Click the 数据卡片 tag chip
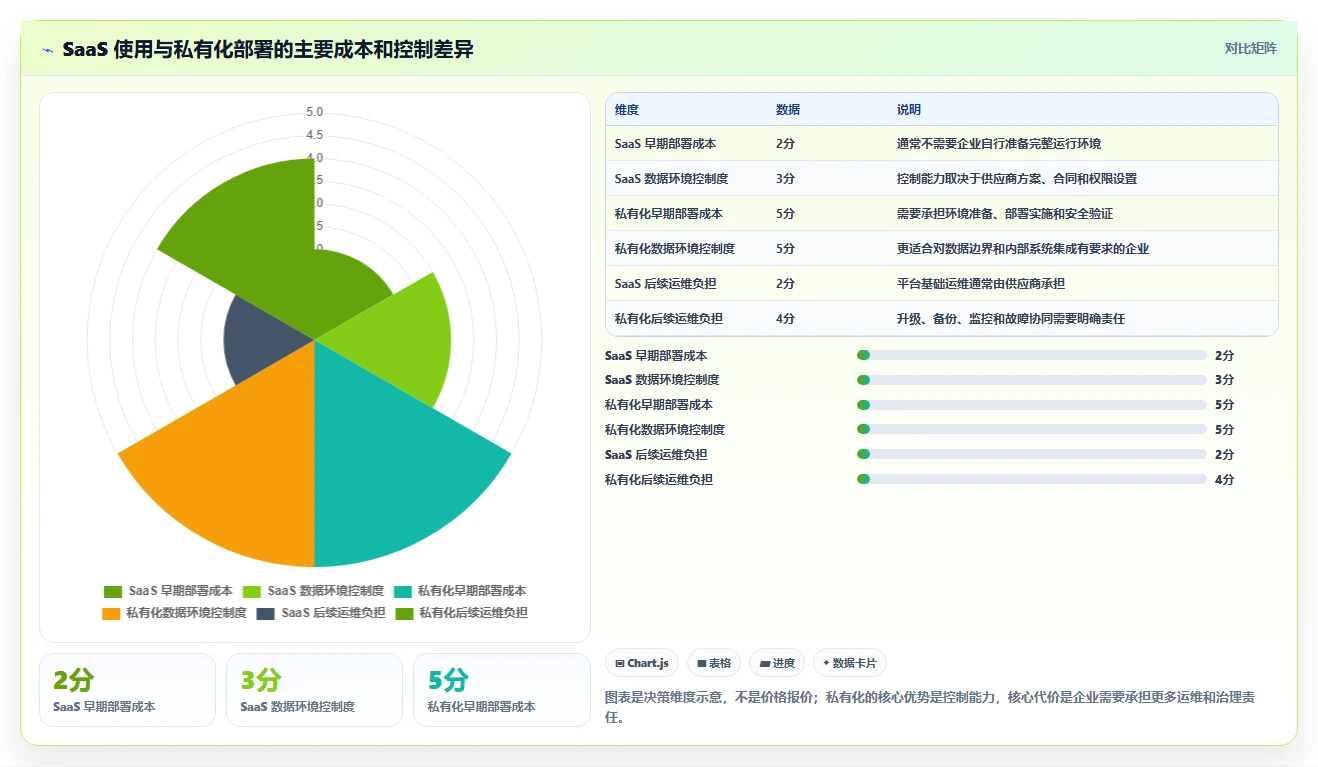1318x767 pixels. (850, 663)
